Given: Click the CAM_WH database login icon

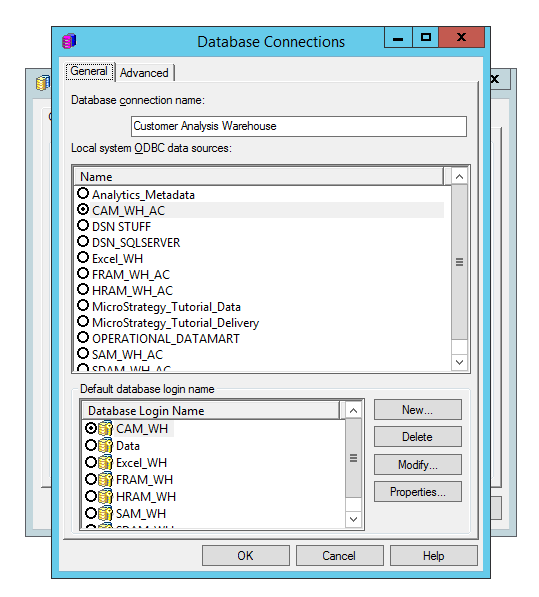Looking at the screenshot, I should [105, 428].
